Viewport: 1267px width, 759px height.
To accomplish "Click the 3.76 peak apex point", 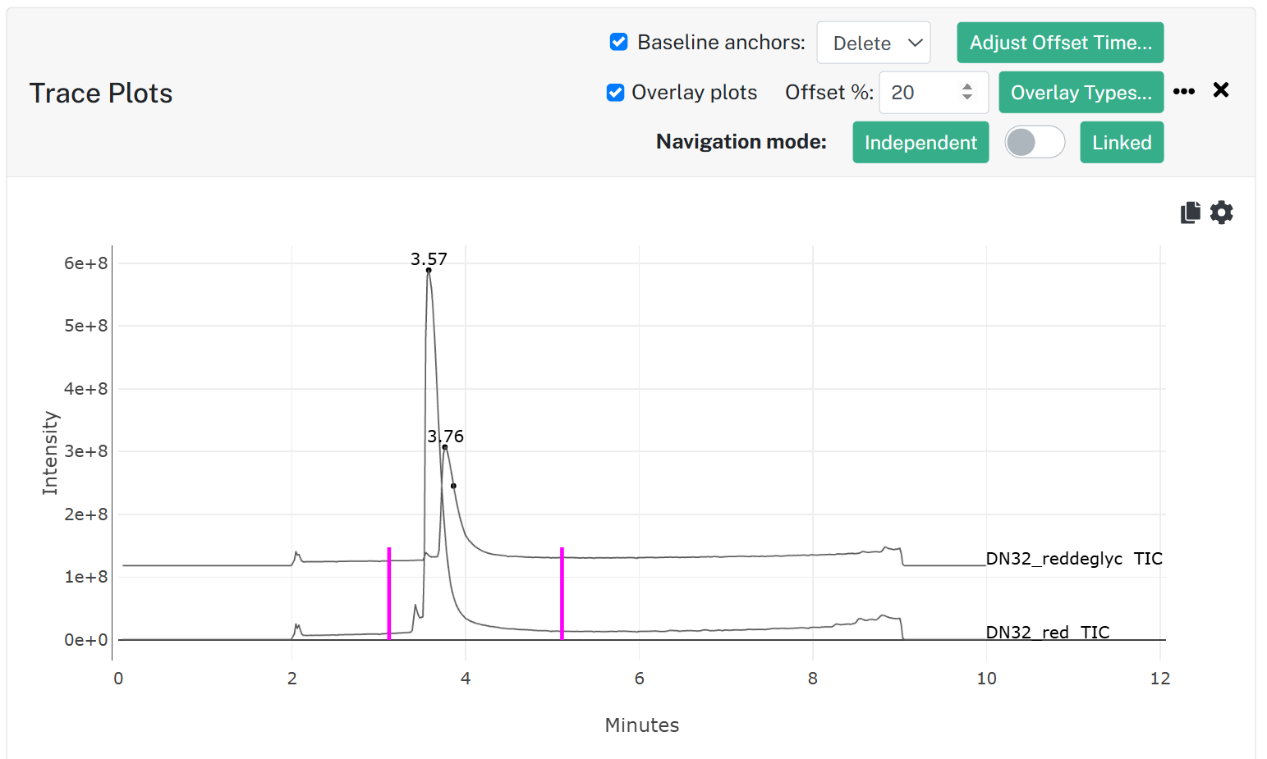I will coord(444,447).
